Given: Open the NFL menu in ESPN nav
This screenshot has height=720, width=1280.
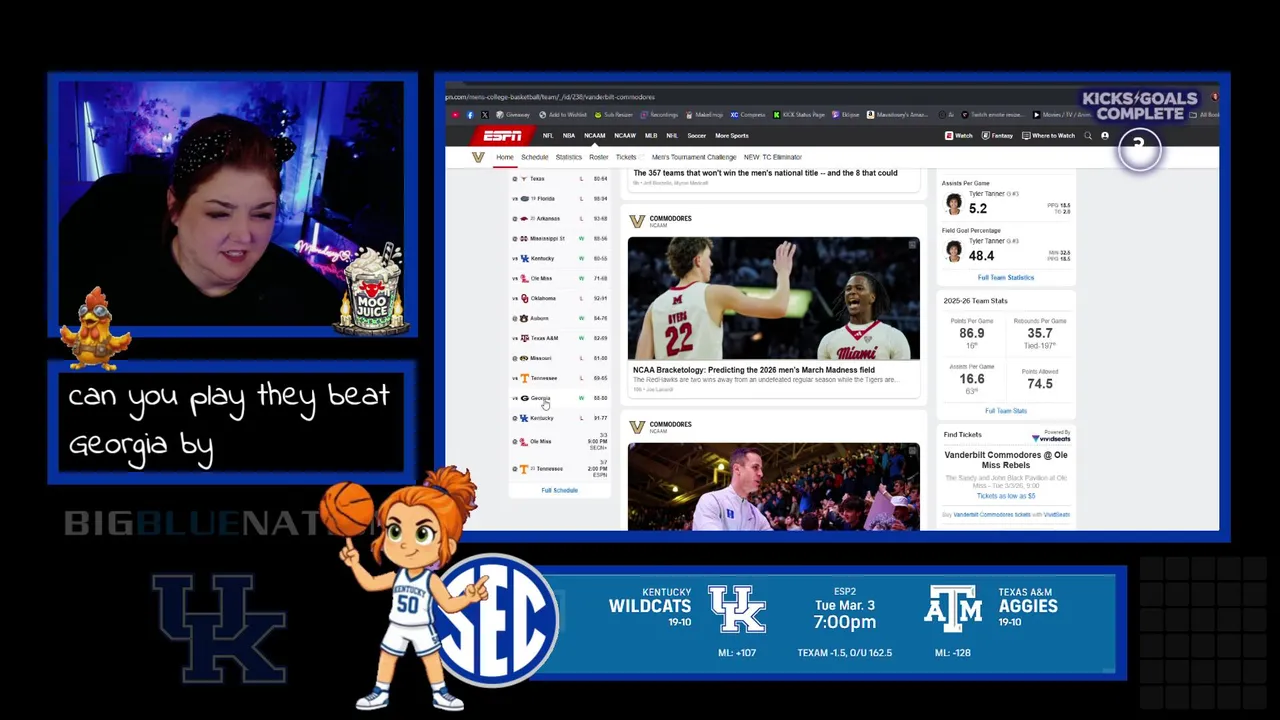Looking at the screenshot, I should 548,135.
